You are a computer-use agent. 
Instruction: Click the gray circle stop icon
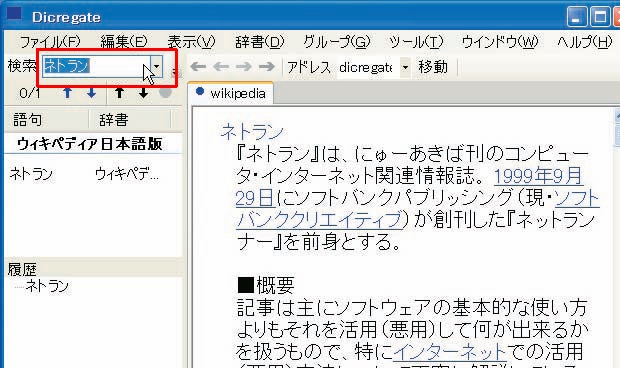[x=165, y=92]
